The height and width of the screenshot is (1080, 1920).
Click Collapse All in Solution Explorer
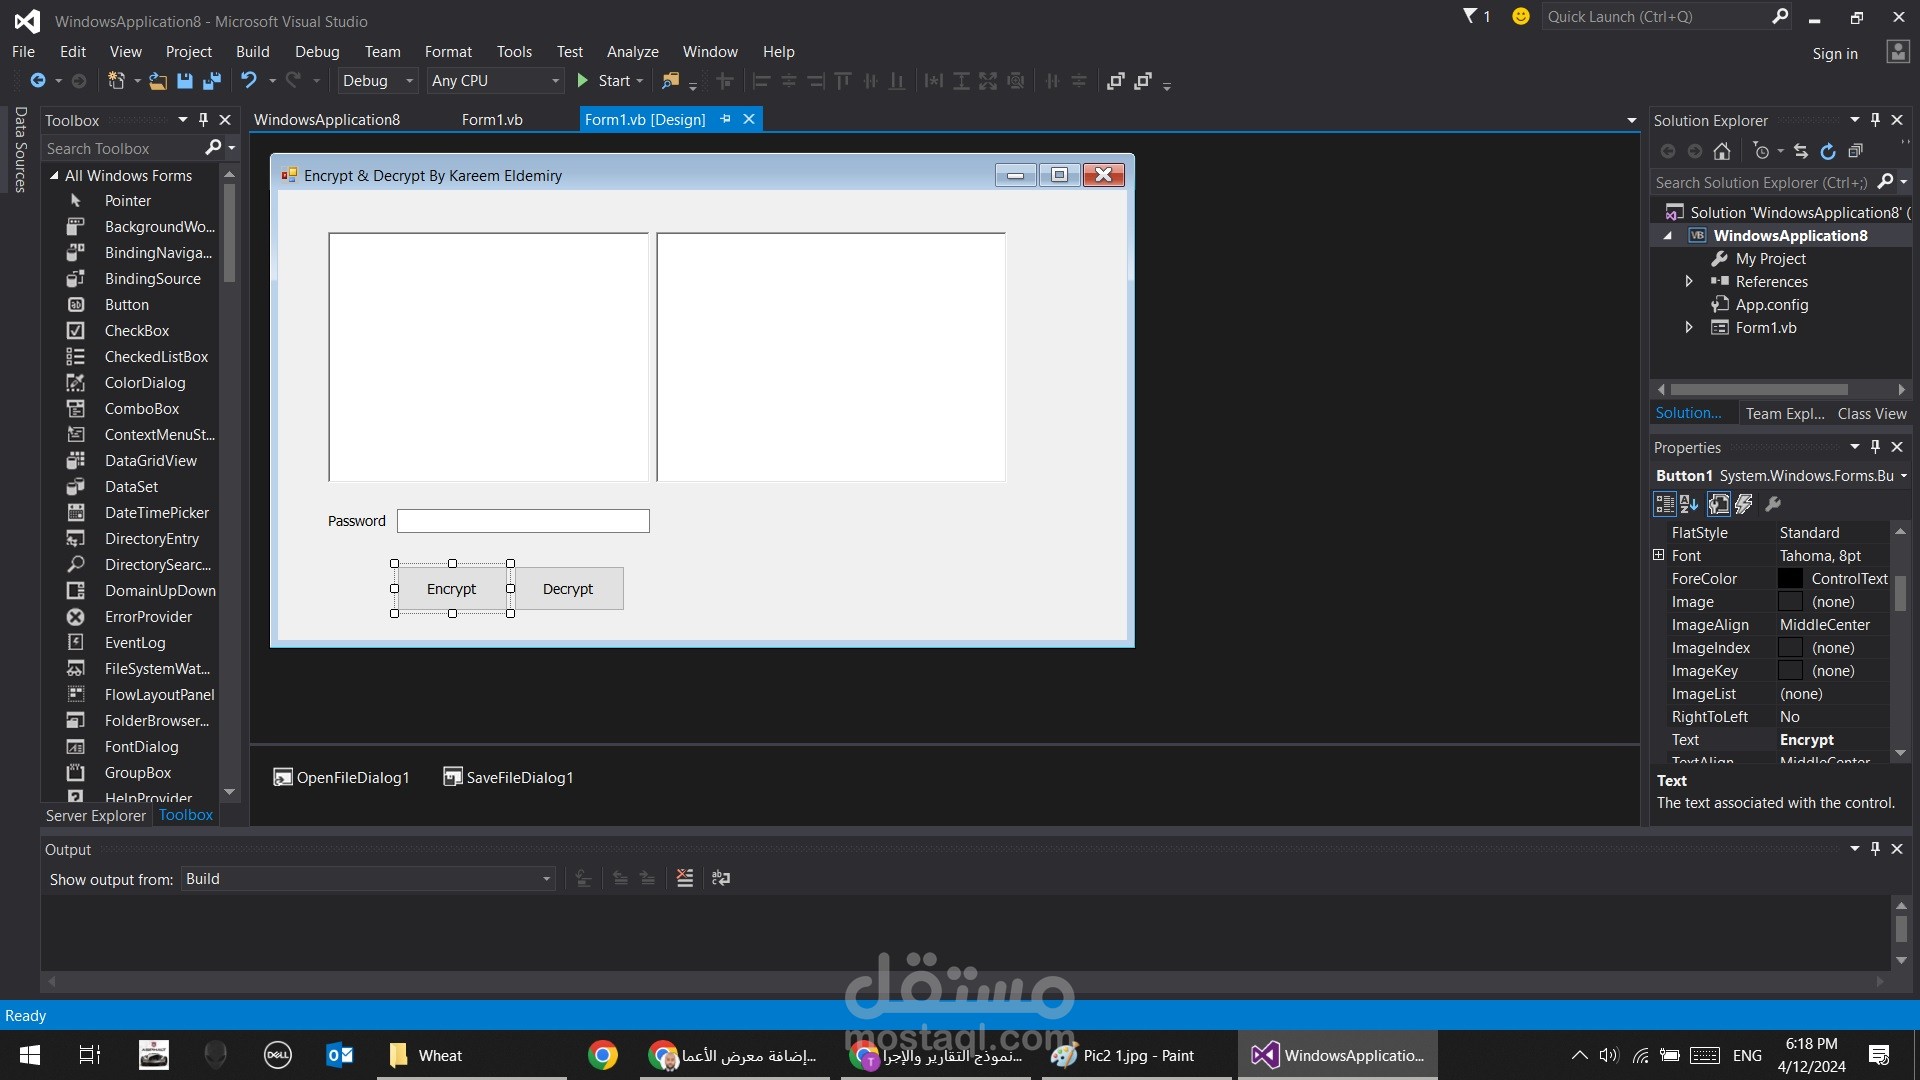click(1855, 151)
